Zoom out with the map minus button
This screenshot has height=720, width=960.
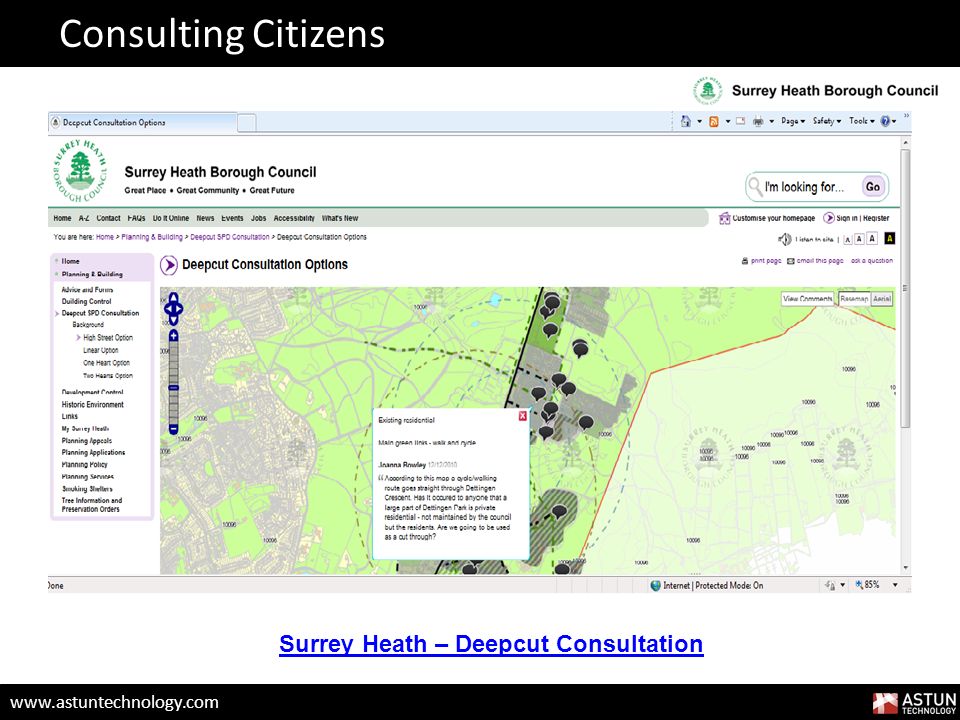(173, 429)
